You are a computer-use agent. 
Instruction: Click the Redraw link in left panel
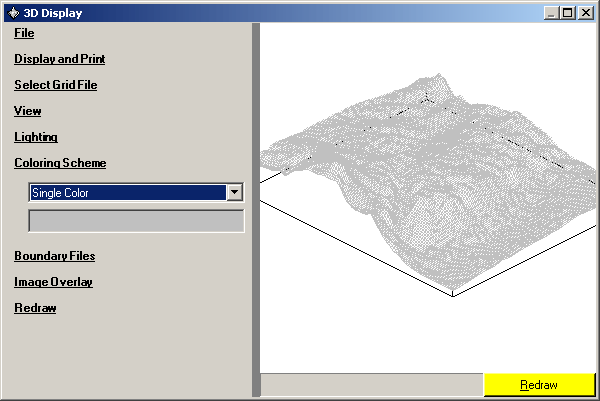coord(35,308)
